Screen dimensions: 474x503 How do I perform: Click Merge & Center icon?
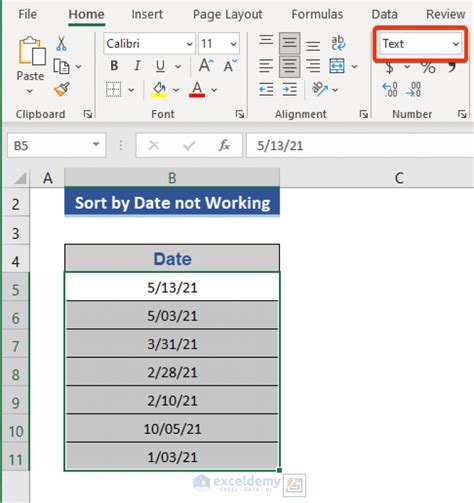(337, 66)
